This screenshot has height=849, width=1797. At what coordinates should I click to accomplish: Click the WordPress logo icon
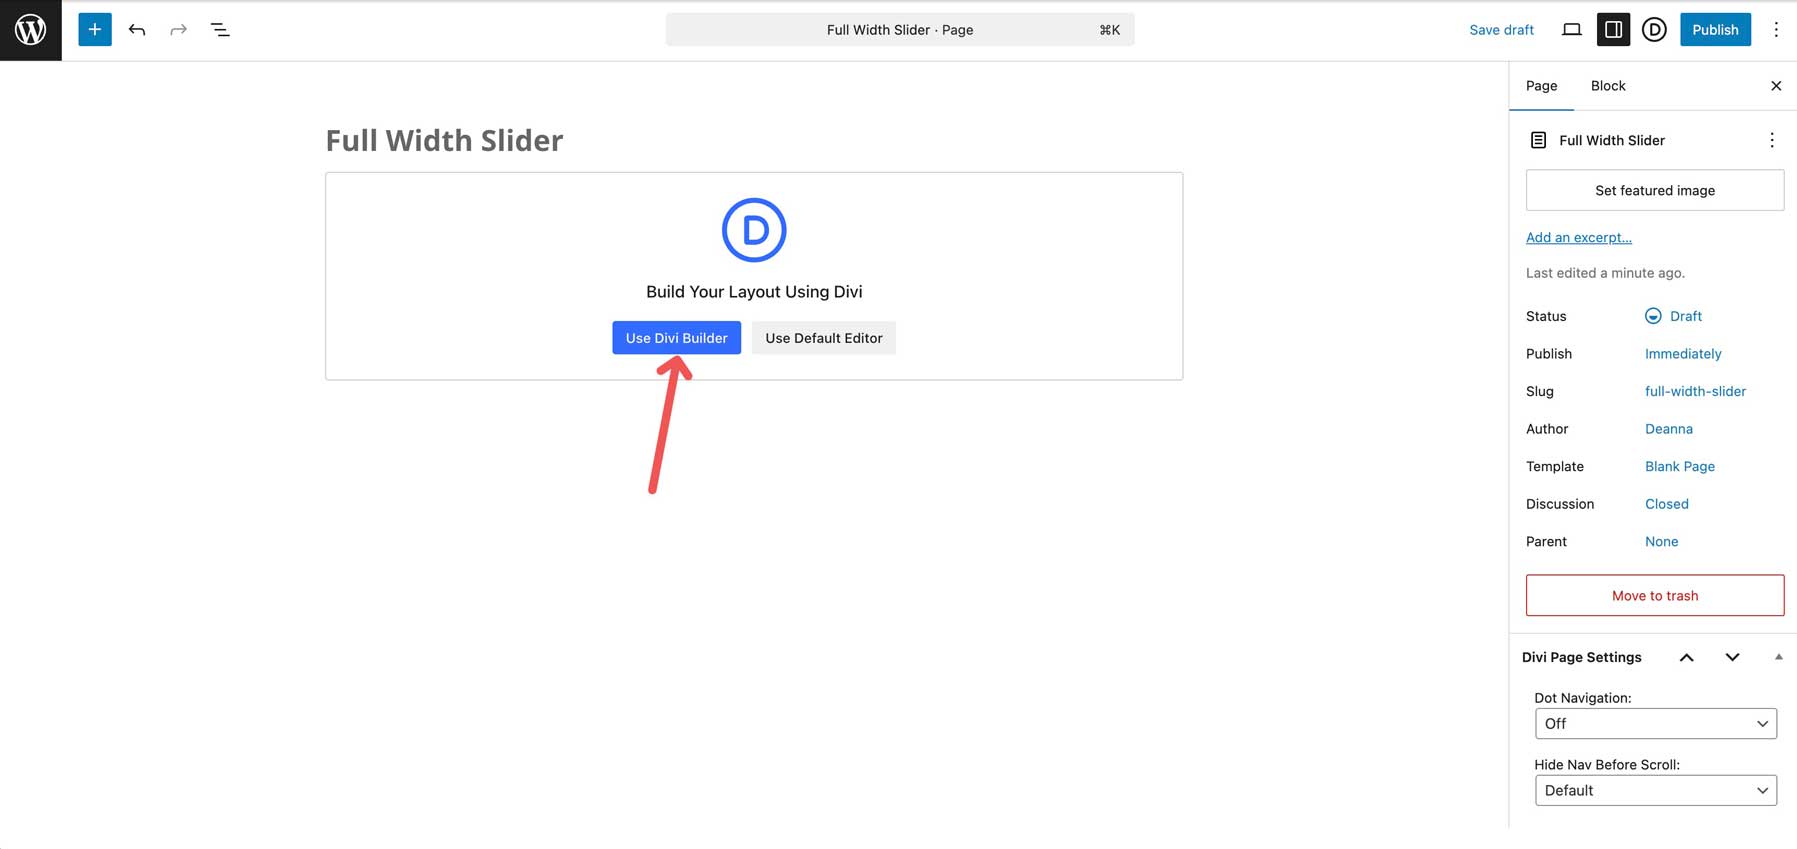31,30
